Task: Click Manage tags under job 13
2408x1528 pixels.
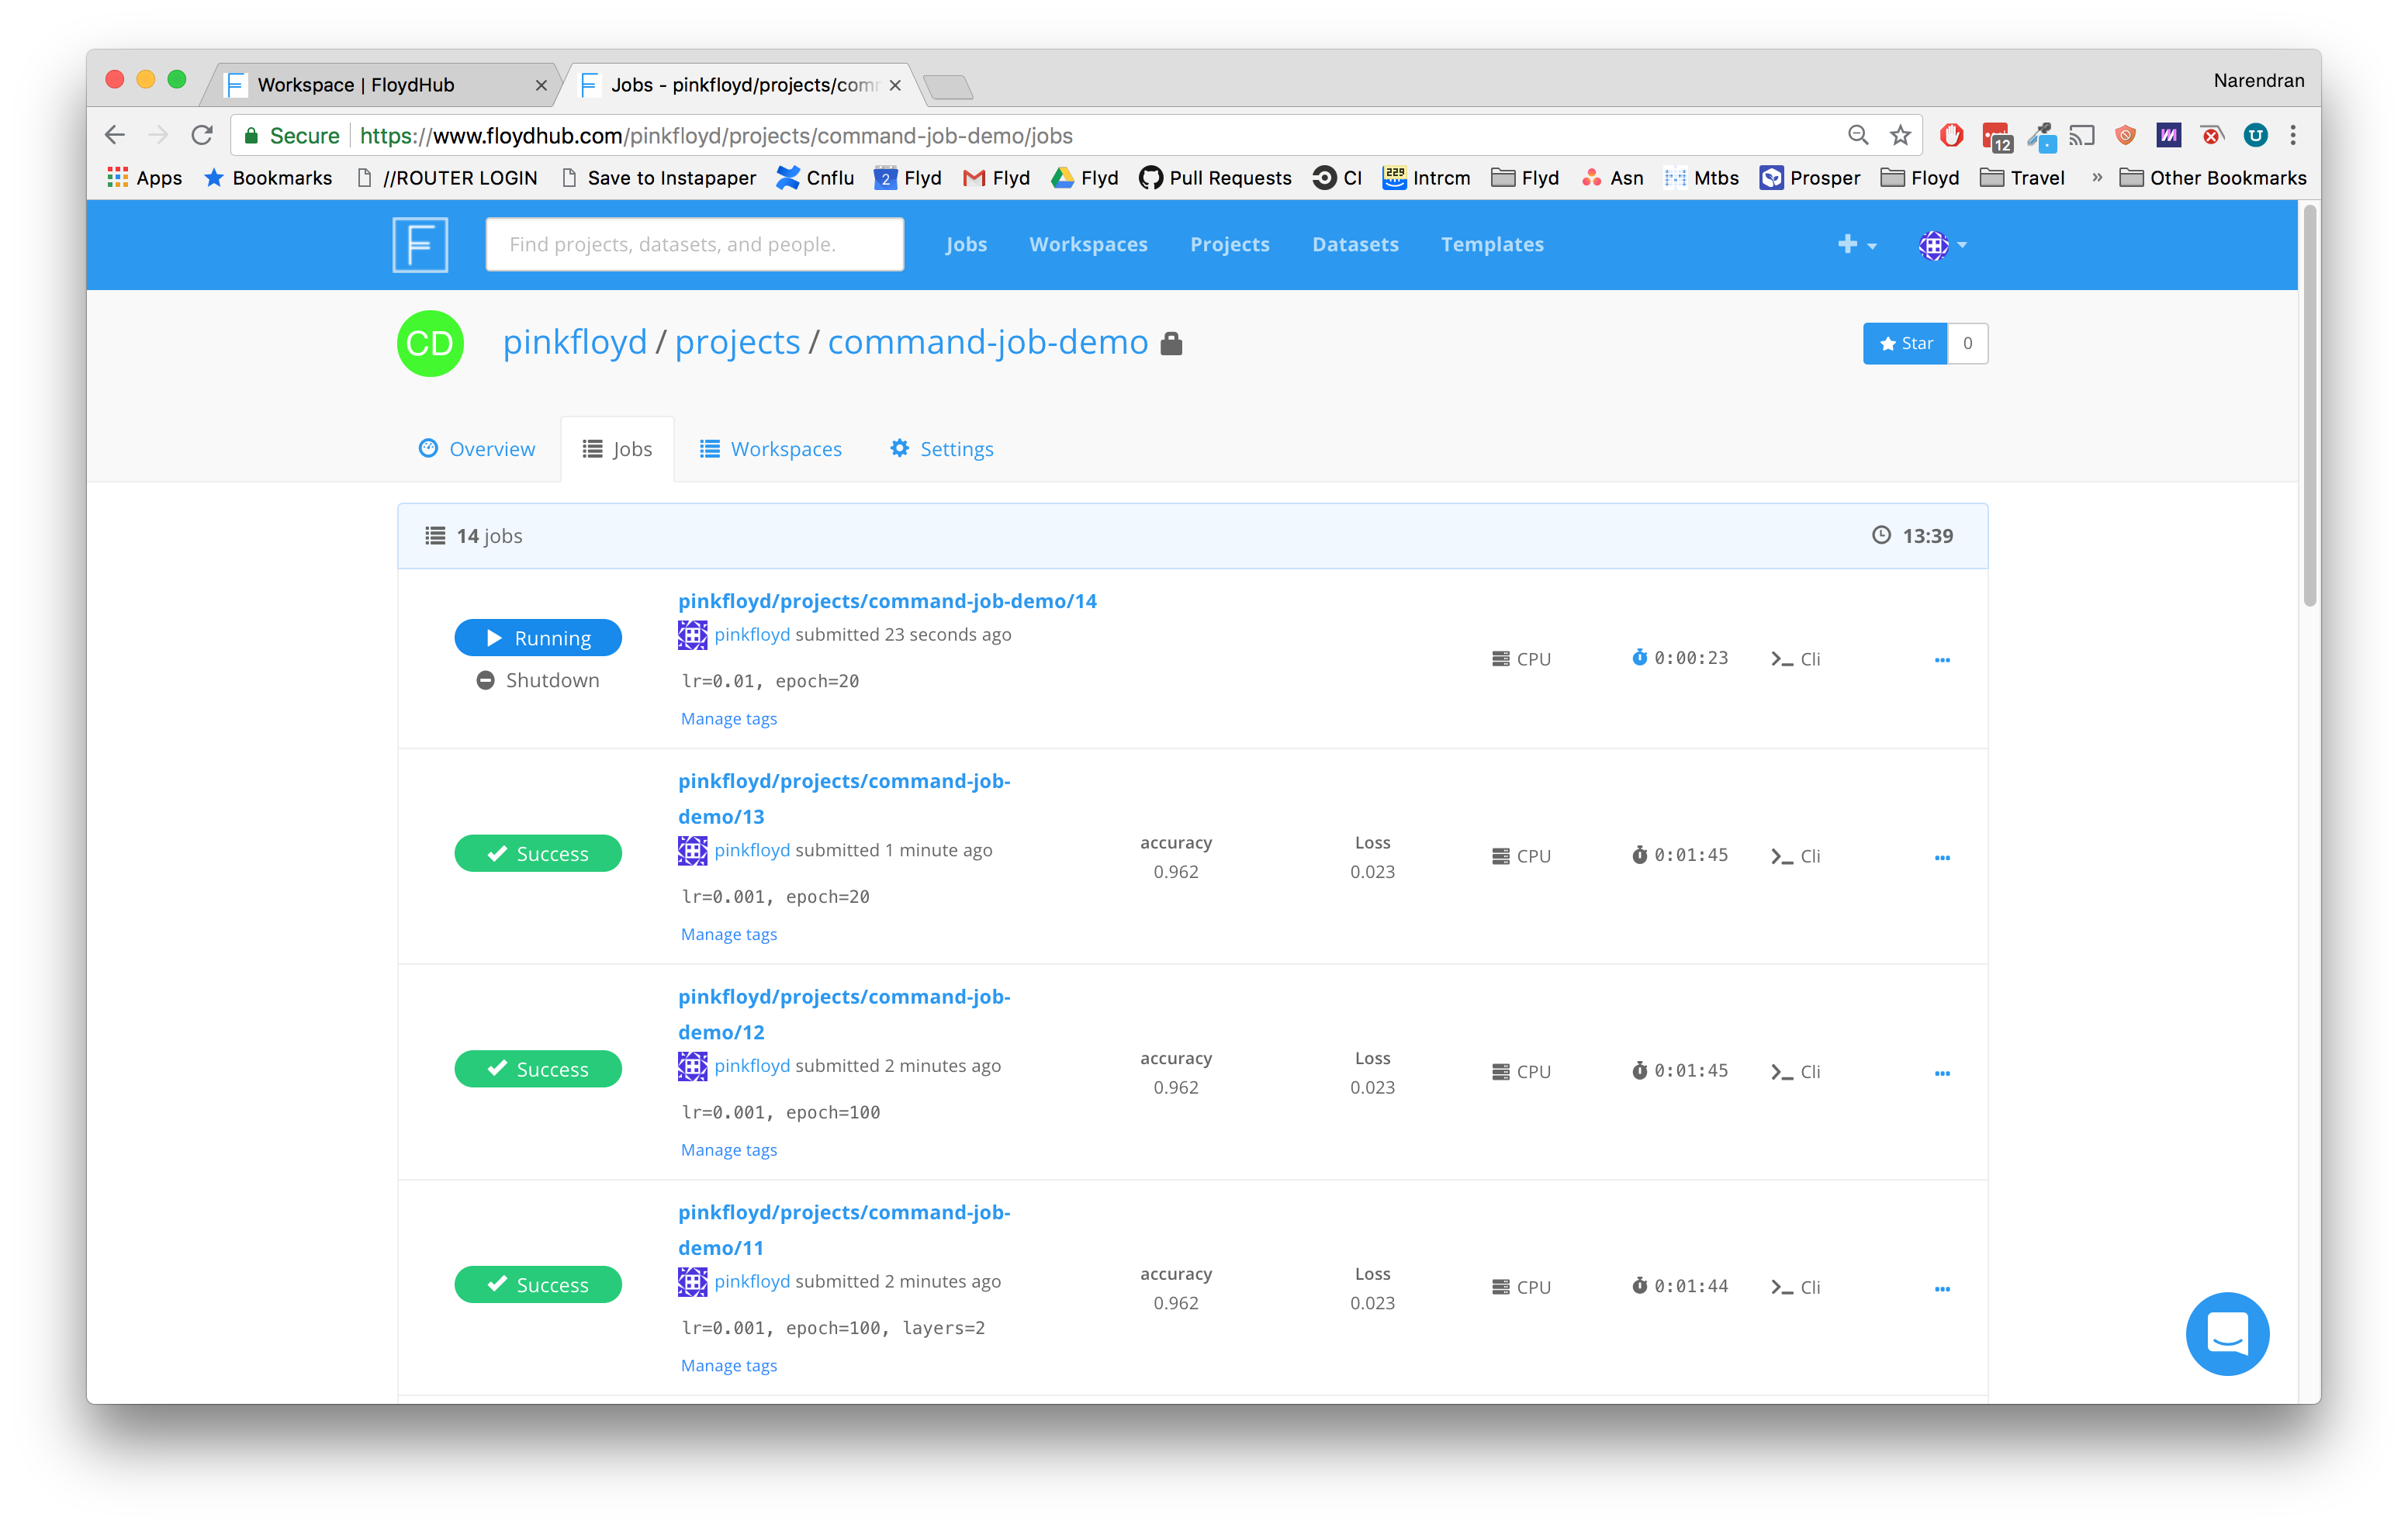Action: click(x=728, y=934)
